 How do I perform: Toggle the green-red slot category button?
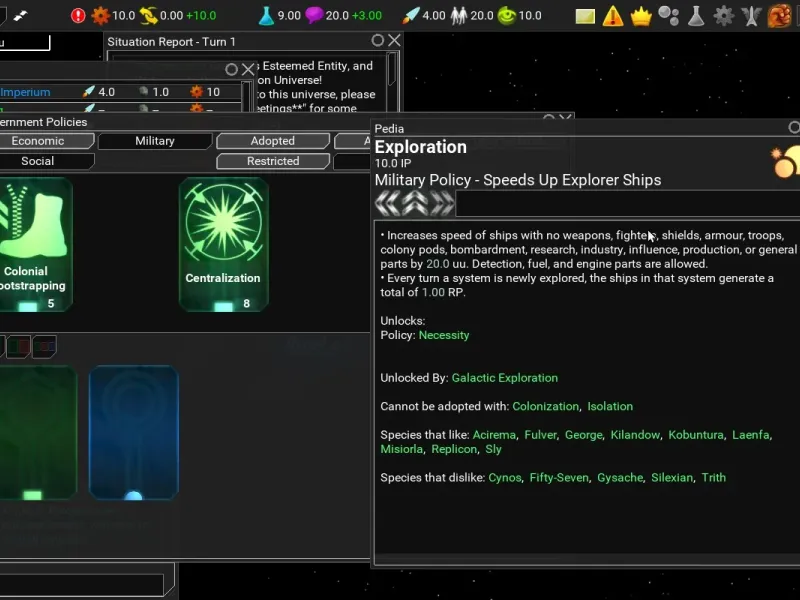click(17, 346)
